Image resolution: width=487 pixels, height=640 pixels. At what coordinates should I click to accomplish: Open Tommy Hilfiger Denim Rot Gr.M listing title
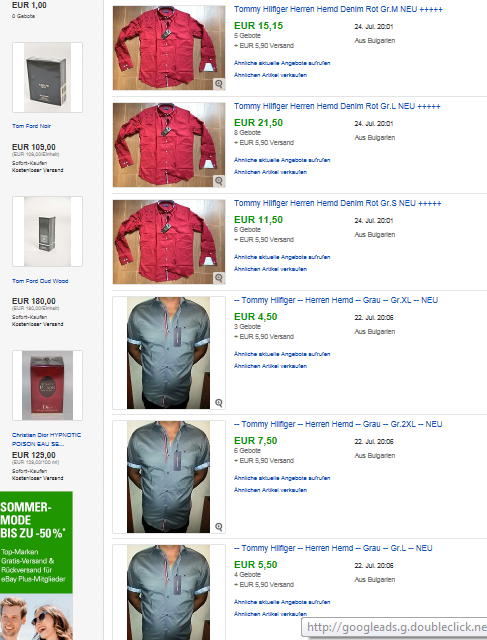pyautogui.click(x=338, y=9)
